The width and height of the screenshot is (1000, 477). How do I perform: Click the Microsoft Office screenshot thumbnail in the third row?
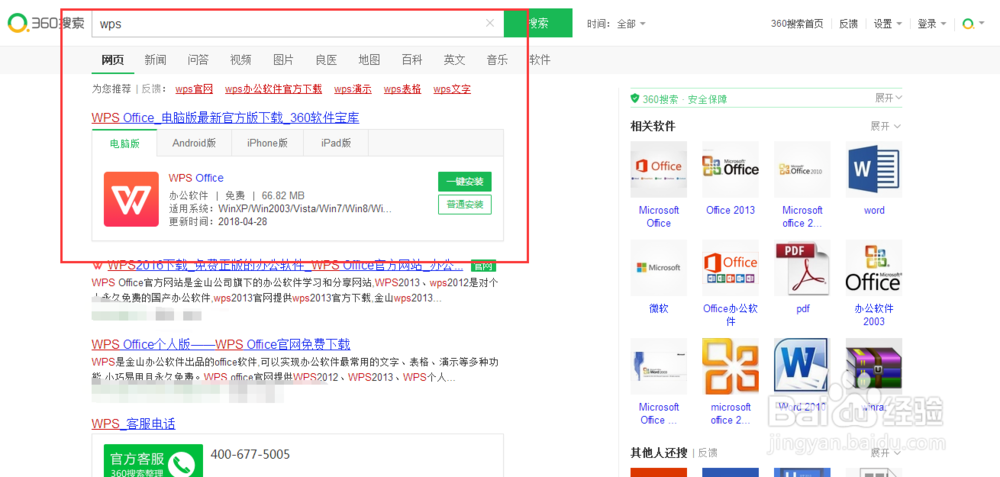coord(659,366)
